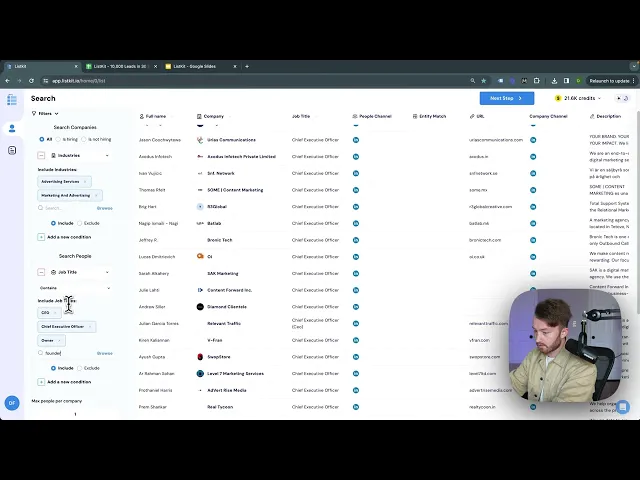Click Browse next to industries search
The width and height of the screenshot is (640, 480).
pyautogui.click(x=104, y=208)
